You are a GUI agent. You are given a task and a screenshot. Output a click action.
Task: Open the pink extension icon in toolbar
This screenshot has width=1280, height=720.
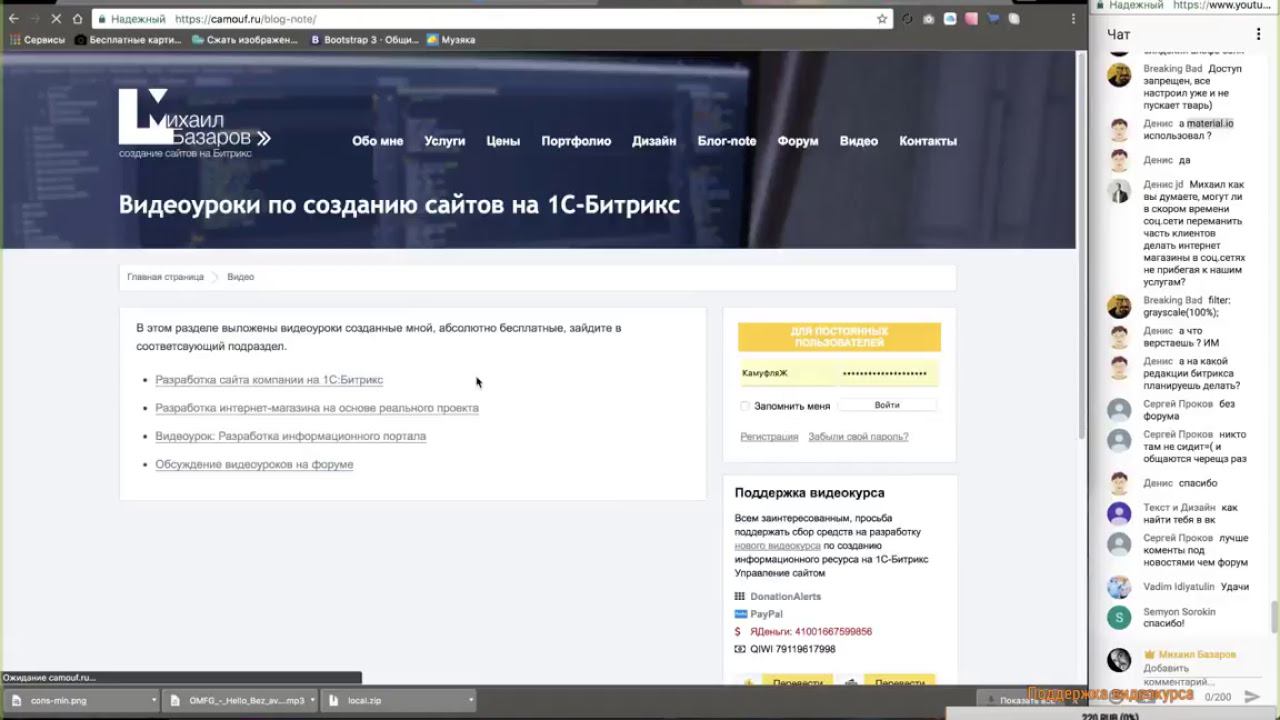click(971, 19)
